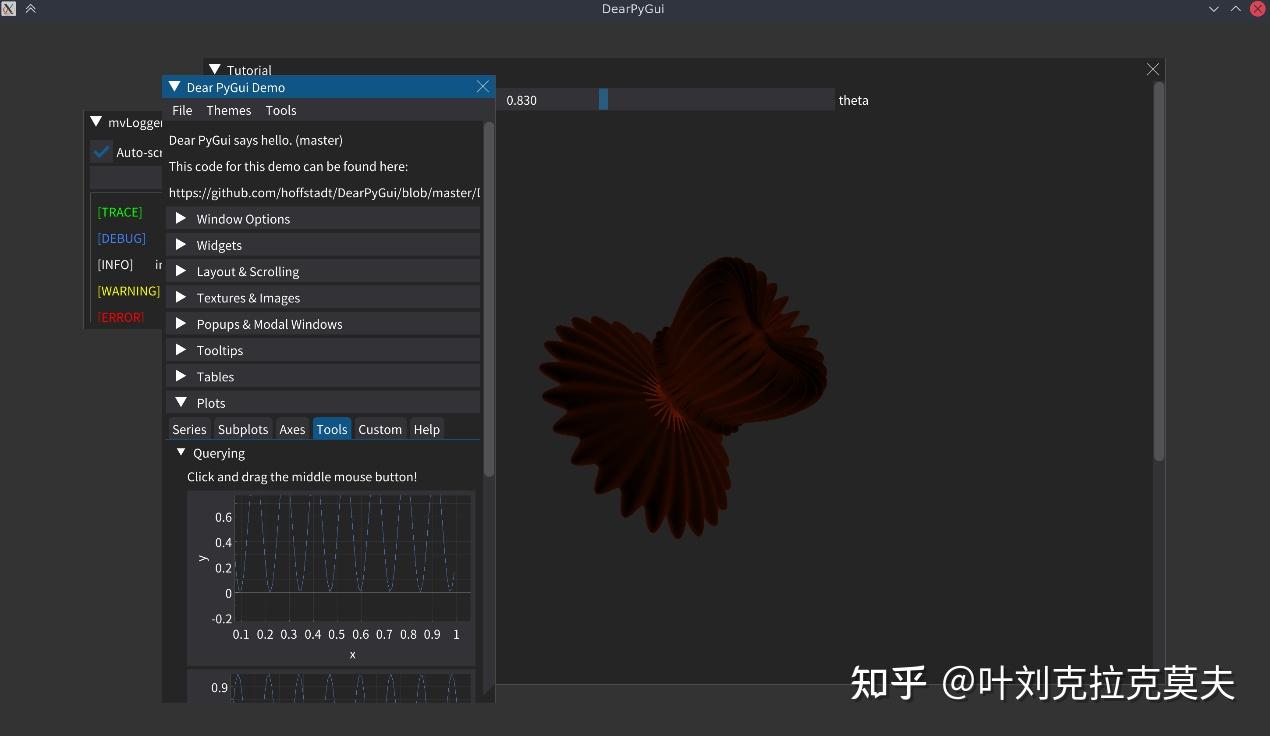
Task: Click the [WARNING] log entry
Action: tap(128, 291)
